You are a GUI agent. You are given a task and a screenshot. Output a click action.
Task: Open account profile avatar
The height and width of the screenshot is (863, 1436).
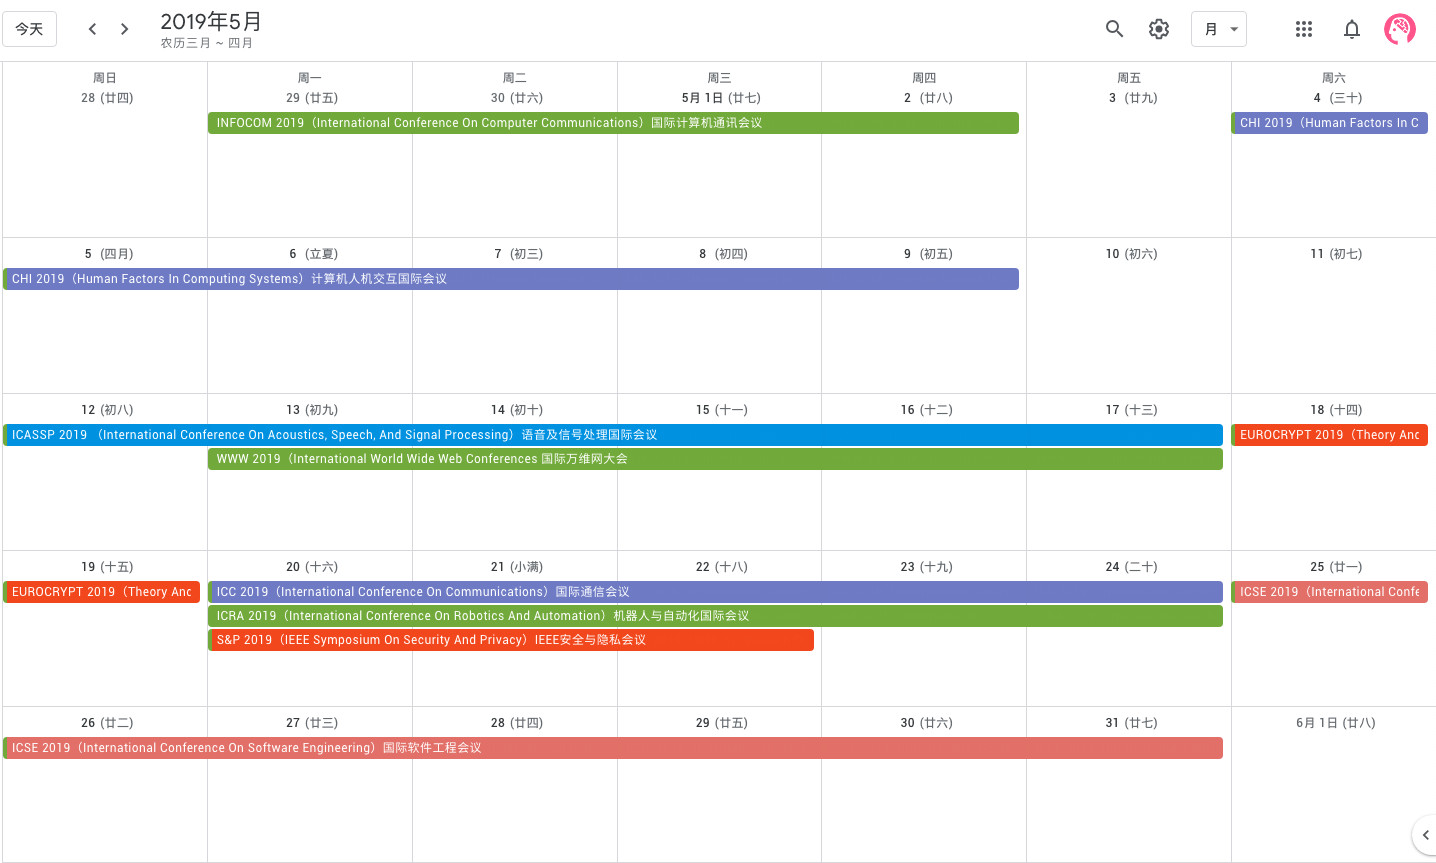[1400, 29]
